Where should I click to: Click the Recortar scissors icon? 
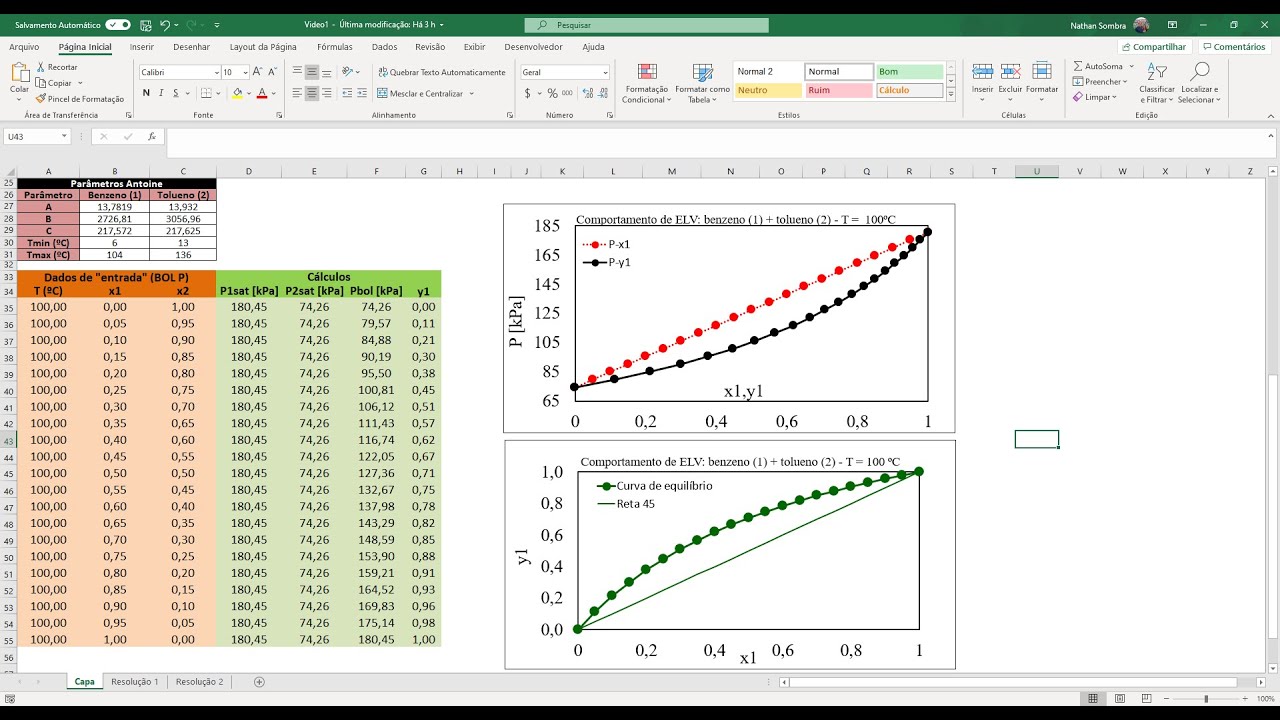pyautogui.click(x=41, y=67)
